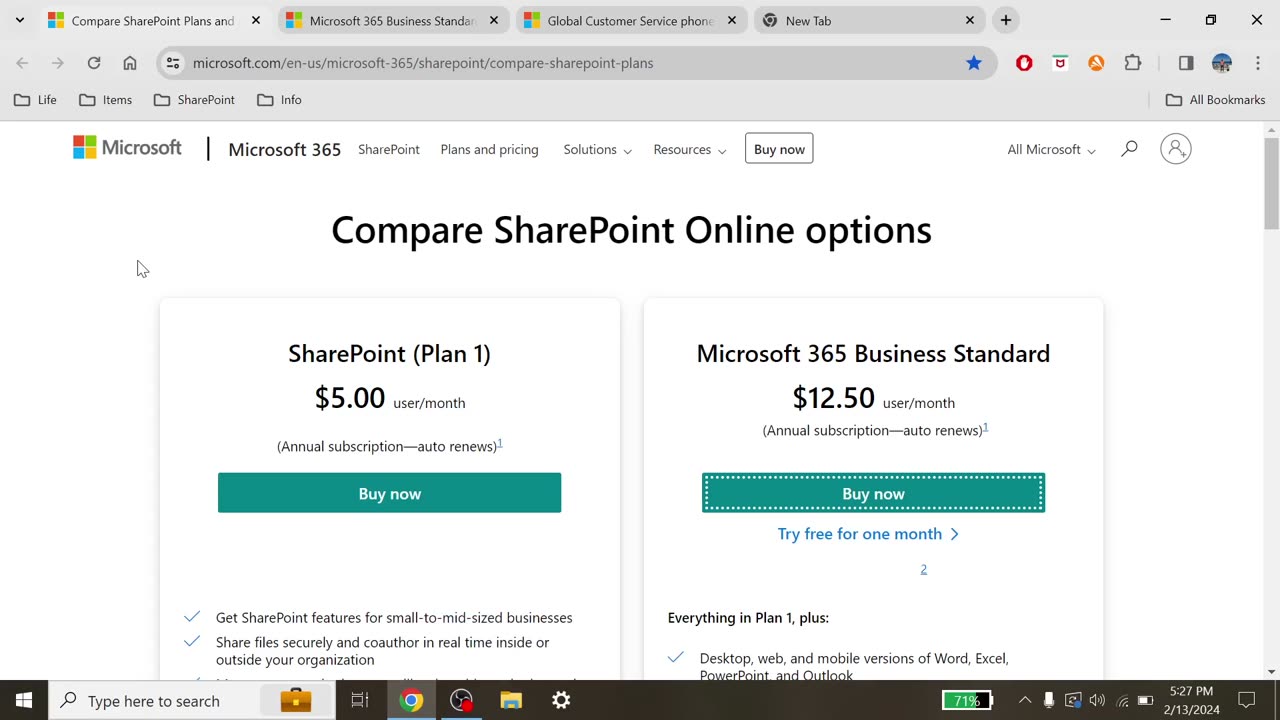Click the page vertical scrollbar
This screenshot has height=720, width=1280.
(x=1271, y=183)
